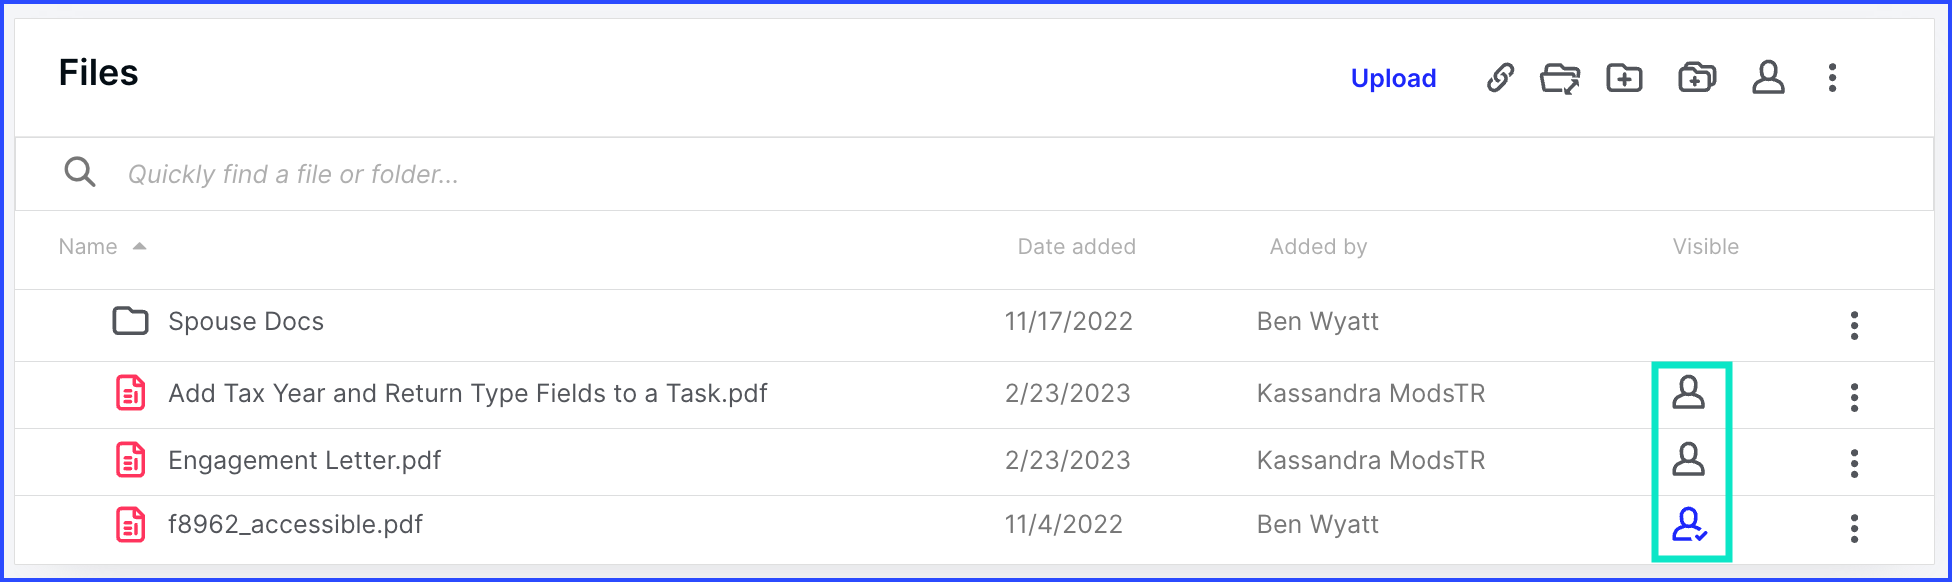Click the single new folder plus icon
This screenshot has height=582, width=1952.
[1625, 78]
